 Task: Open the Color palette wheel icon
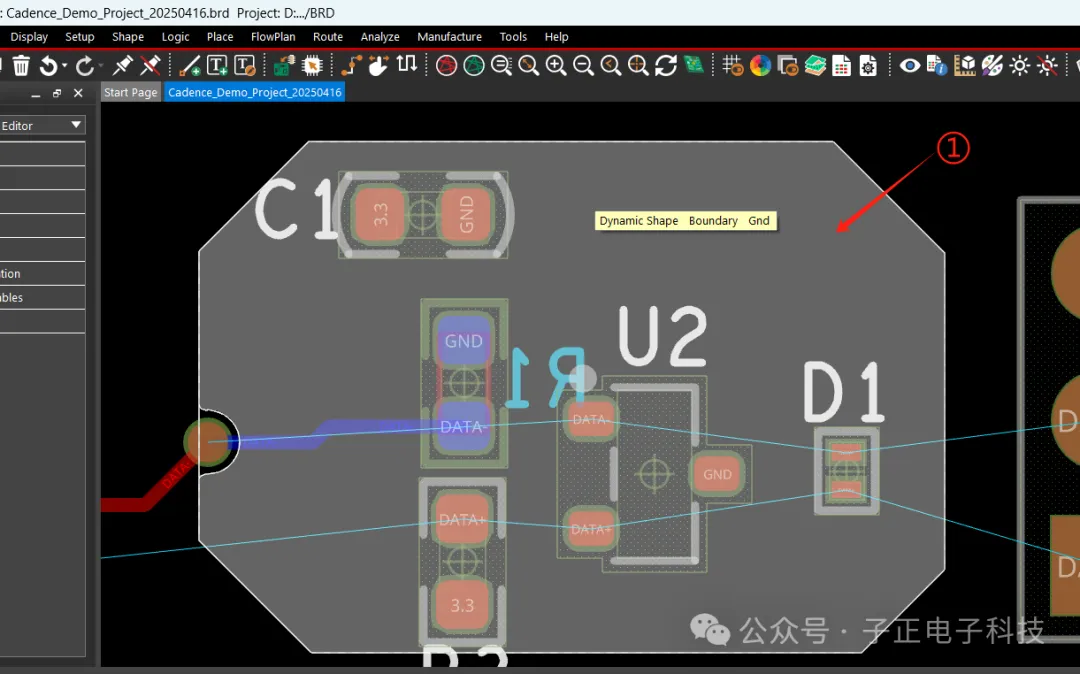[760, 65]
